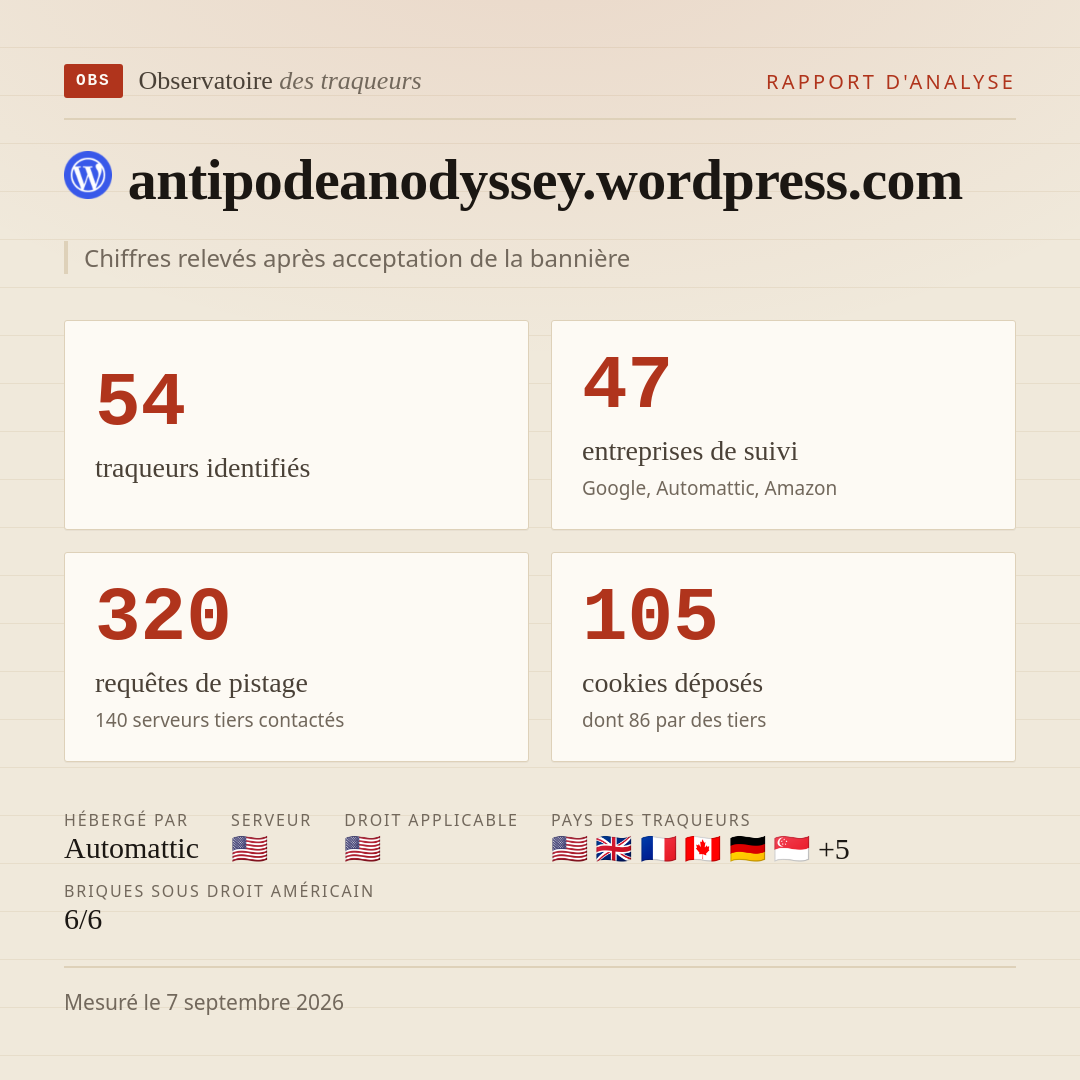Click the Google, Automattic, Amazon text

(x=709, y=488)
